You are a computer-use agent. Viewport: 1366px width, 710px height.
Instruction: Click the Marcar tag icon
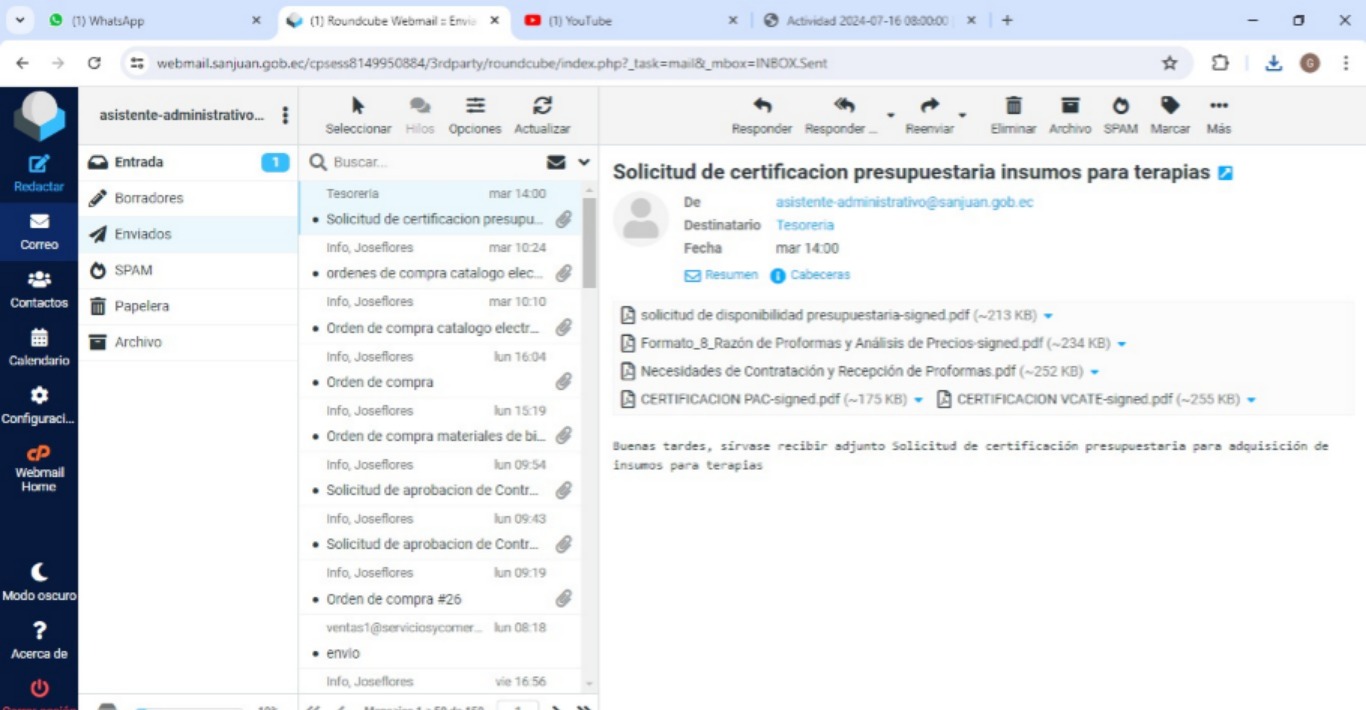click(1170, 106)
